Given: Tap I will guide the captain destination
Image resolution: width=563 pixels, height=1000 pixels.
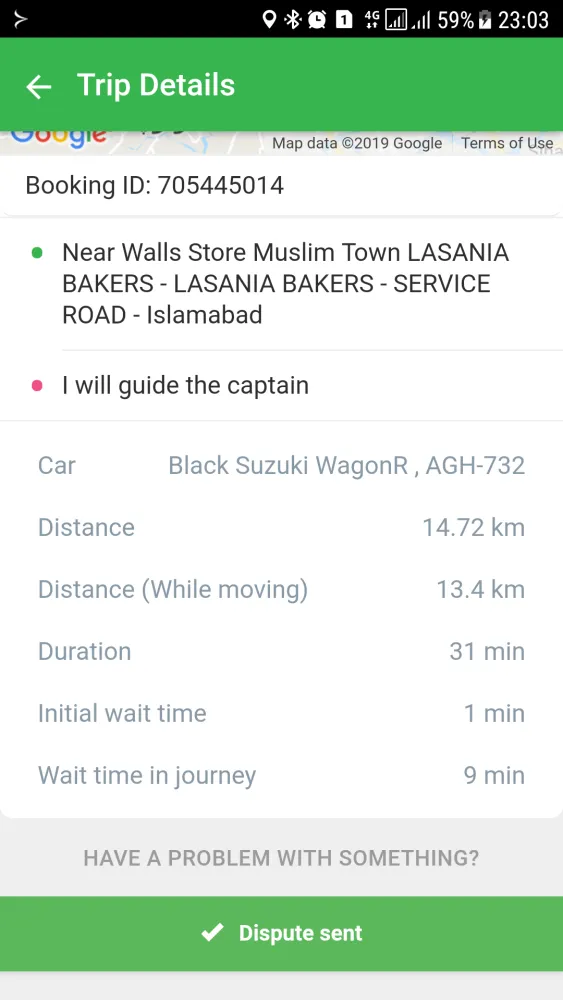Looking at the screenshot, I should pyautogui.click(x=186, y=385).
